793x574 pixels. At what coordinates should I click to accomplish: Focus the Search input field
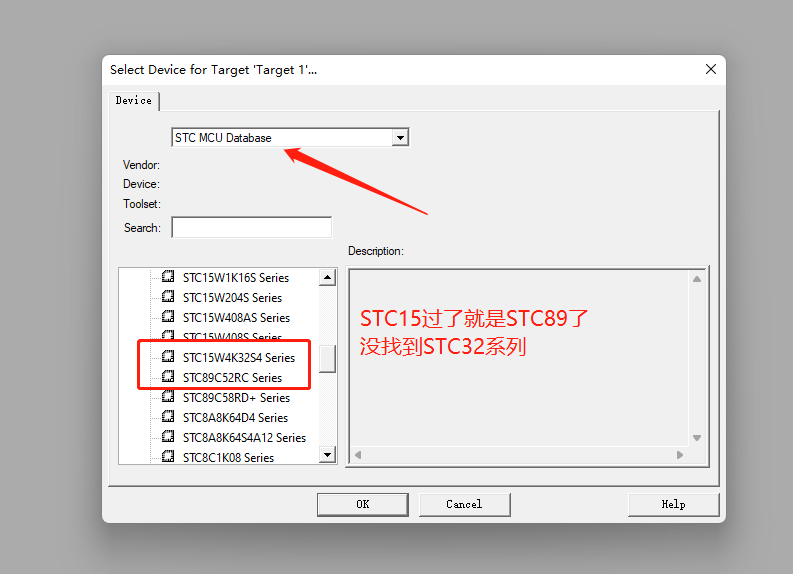252,227
